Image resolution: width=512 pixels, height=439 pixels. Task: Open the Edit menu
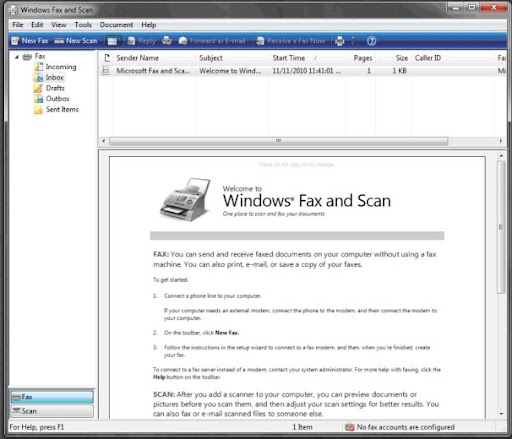[x=37, y=25]
